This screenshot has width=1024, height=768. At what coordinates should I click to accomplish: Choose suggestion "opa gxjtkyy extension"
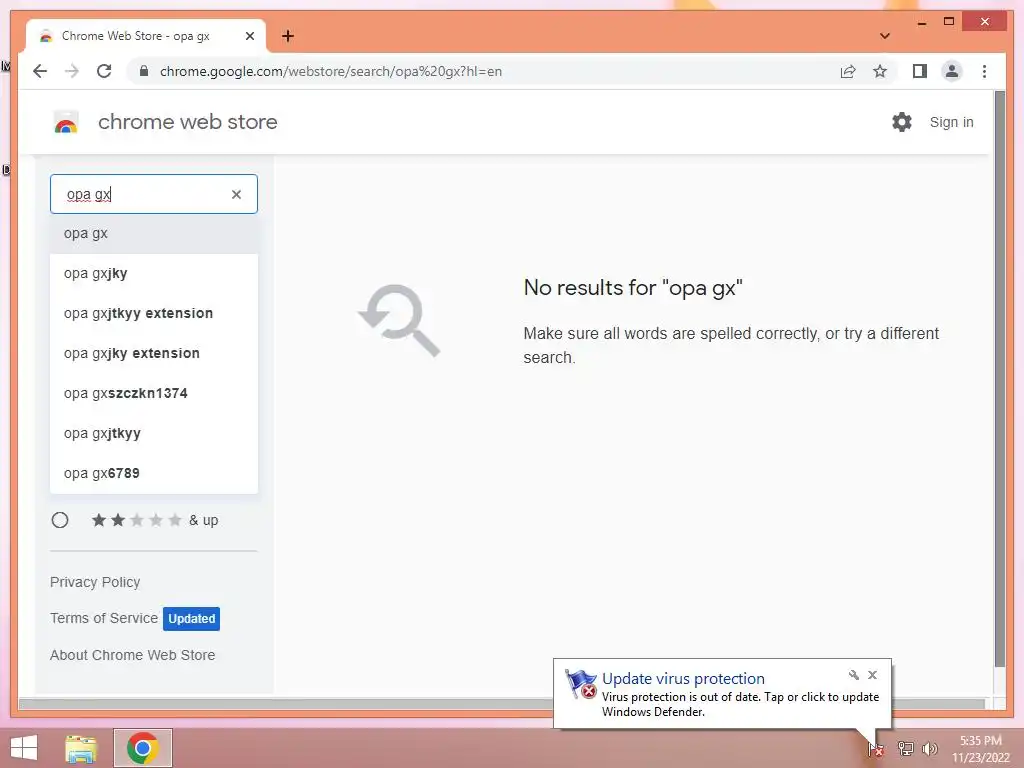tap(153, 313)
